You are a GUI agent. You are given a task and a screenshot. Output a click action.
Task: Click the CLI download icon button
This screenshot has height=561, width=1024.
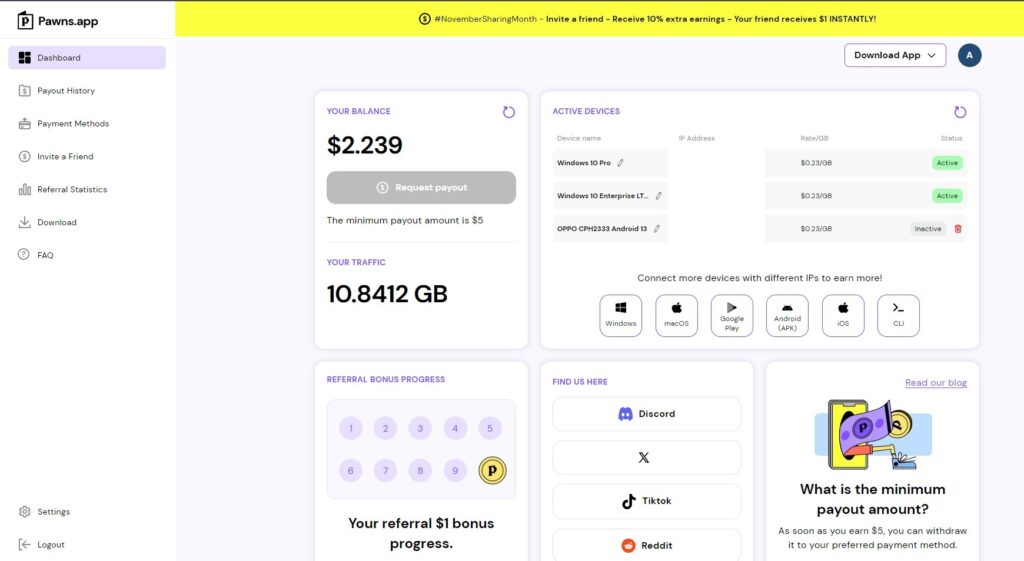899,315
